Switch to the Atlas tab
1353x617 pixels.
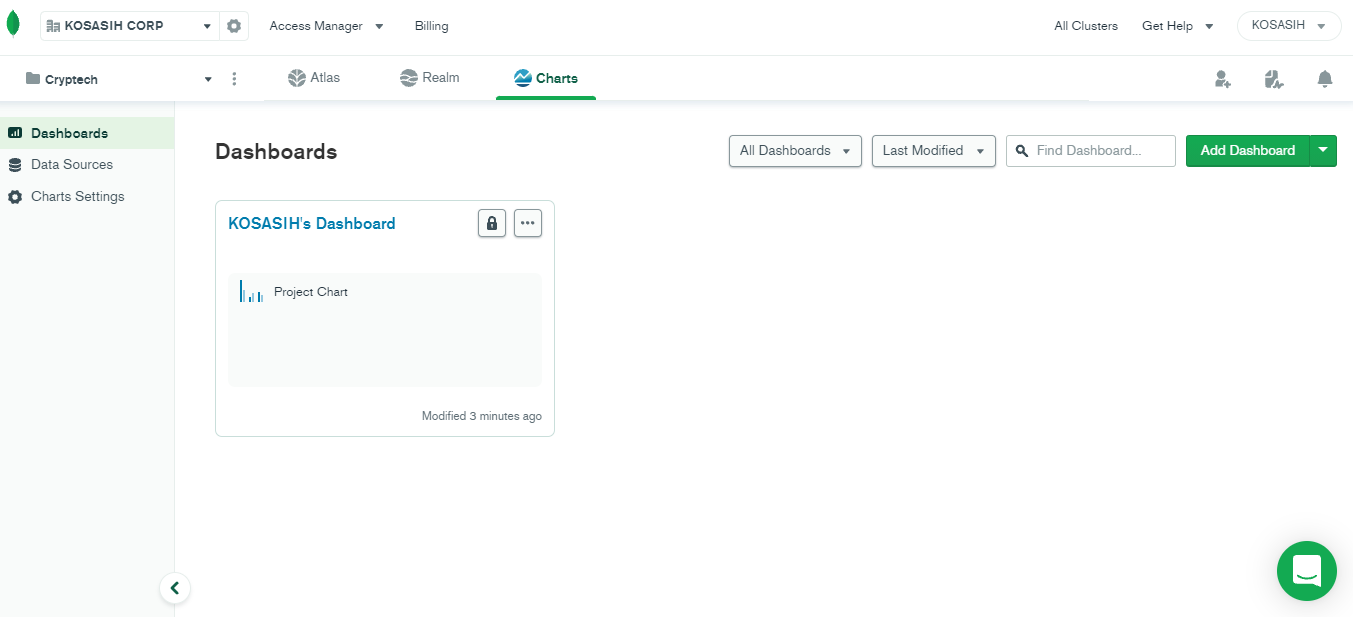click(314, 78)
